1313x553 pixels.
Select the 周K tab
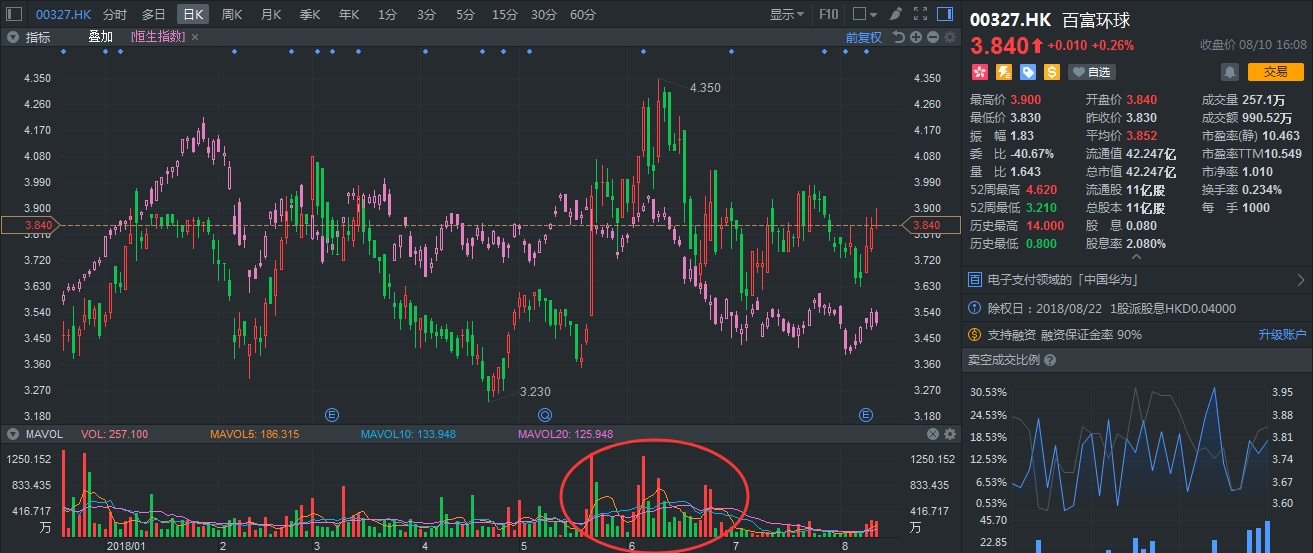click(232, 14)
